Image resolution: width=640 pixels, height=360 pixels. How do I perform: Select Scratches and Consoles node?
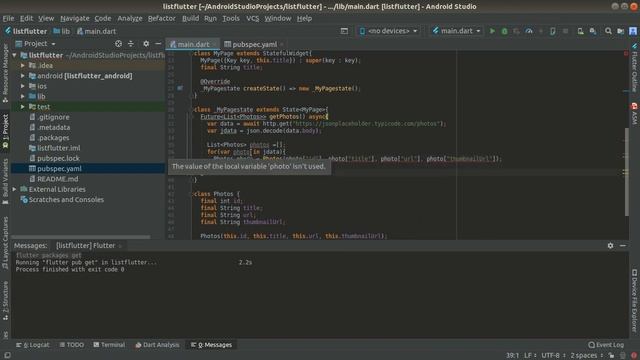[66, 200]
